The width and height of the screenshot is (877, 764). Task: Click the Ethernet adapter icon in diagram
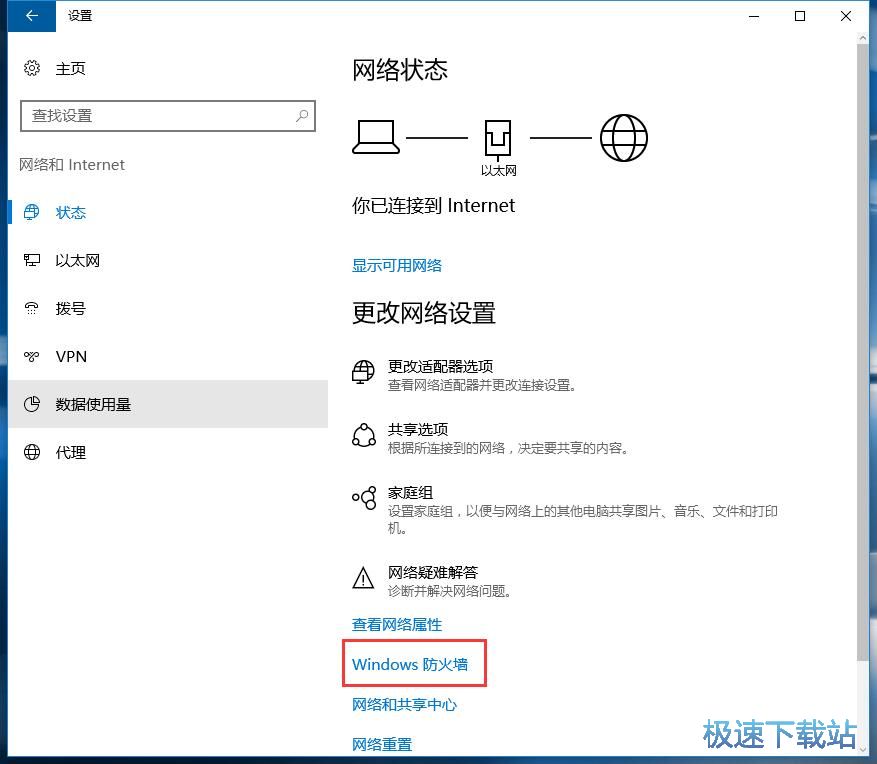(498, 139)
